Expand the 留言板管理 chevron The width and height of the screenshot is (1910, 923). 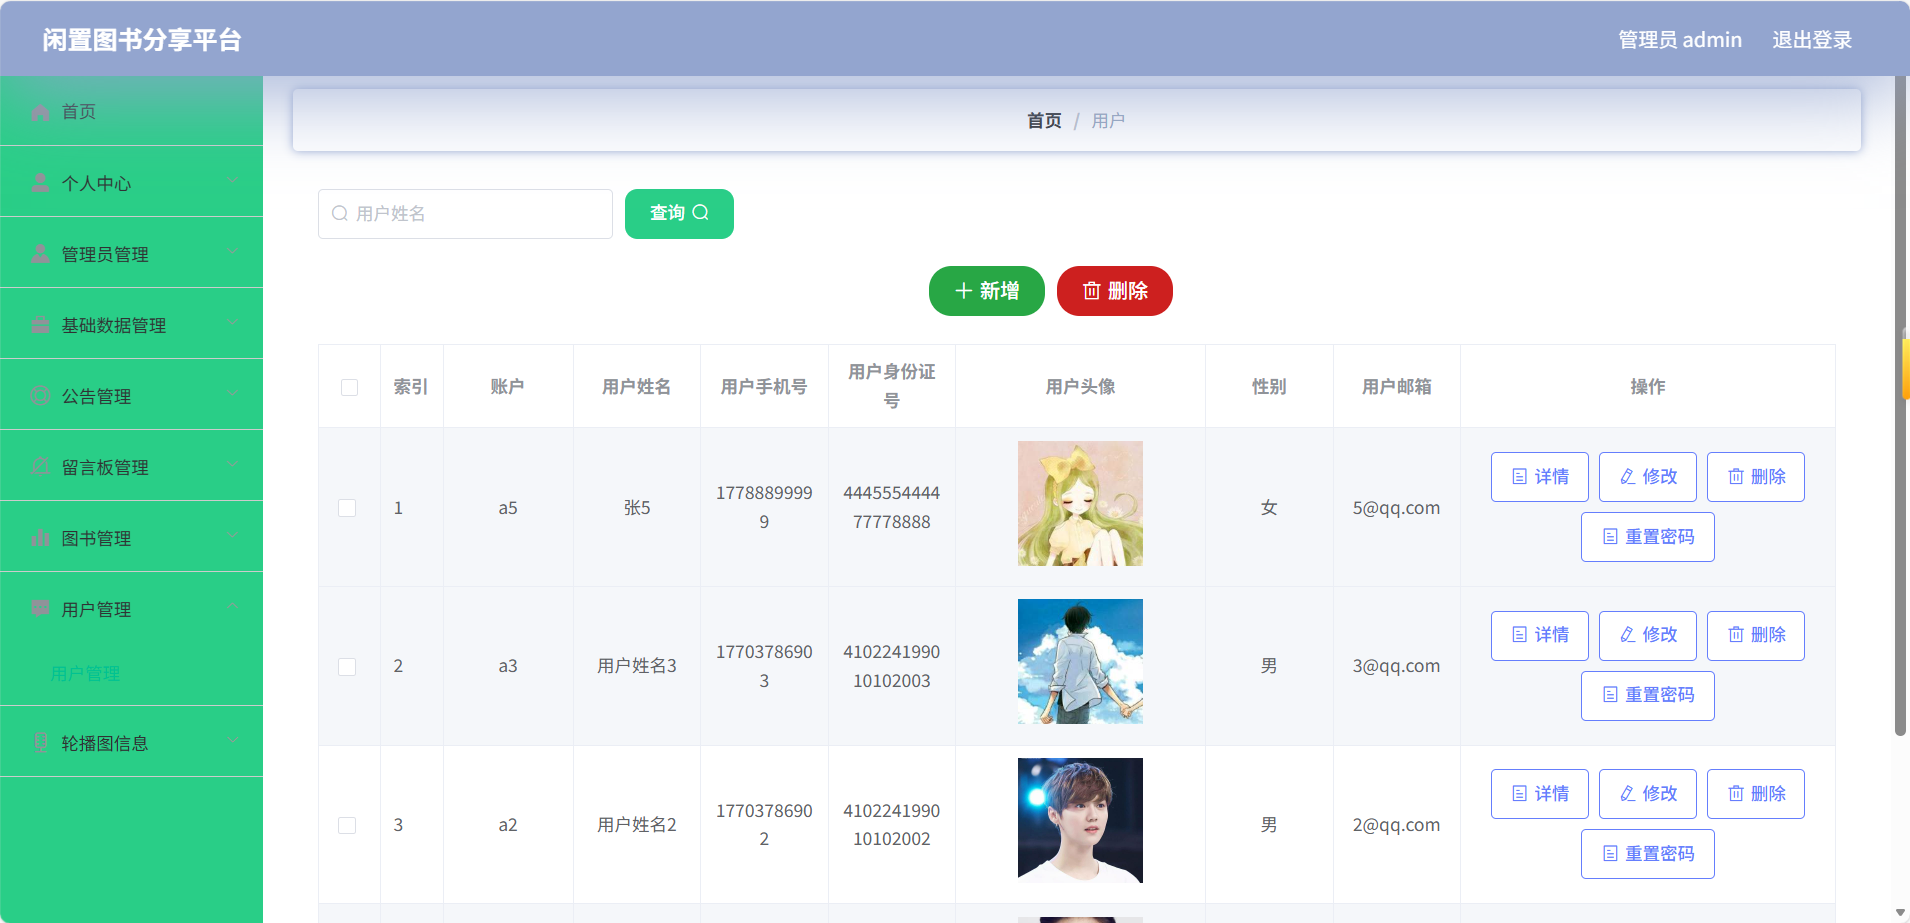[x=232, y=466]
